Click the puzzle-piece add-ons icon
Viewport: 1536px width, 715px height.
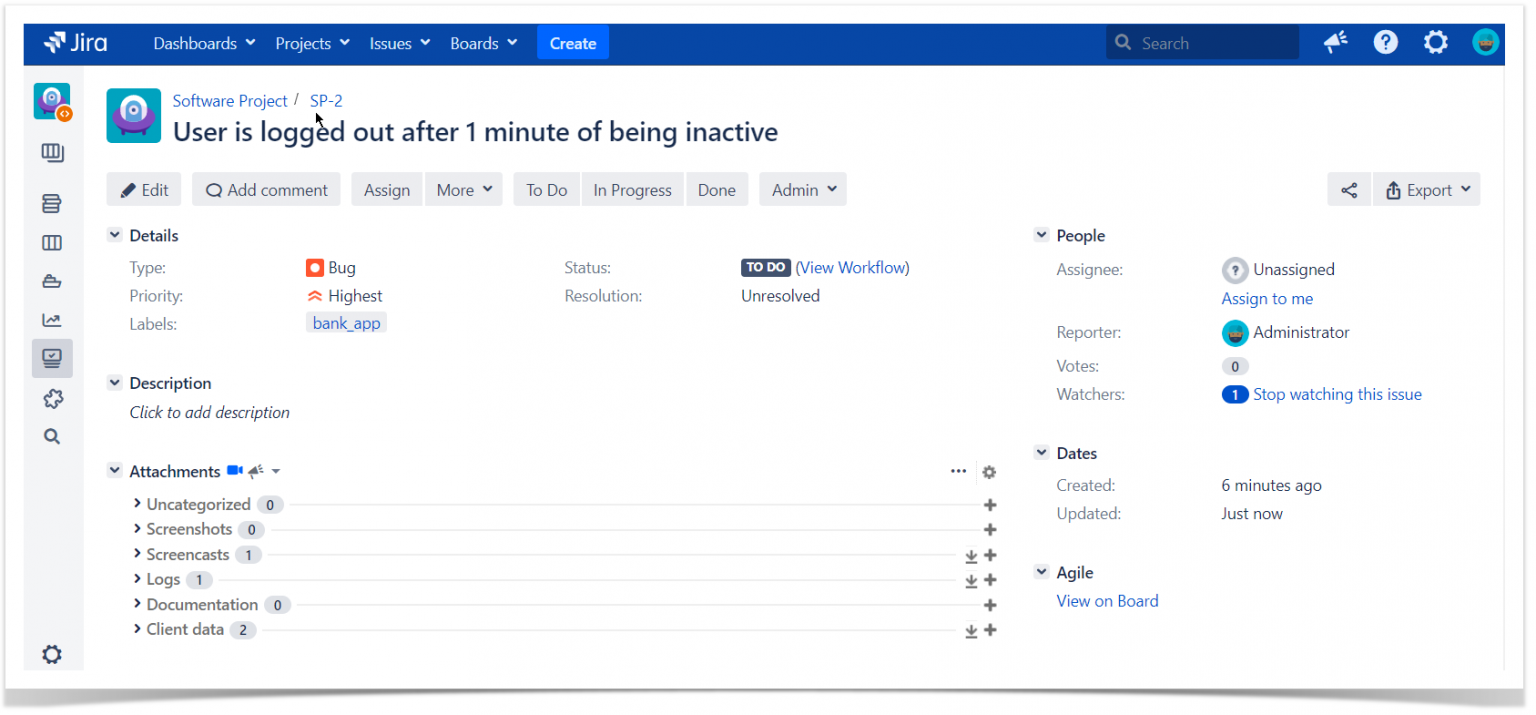click(x=52, y=398)
